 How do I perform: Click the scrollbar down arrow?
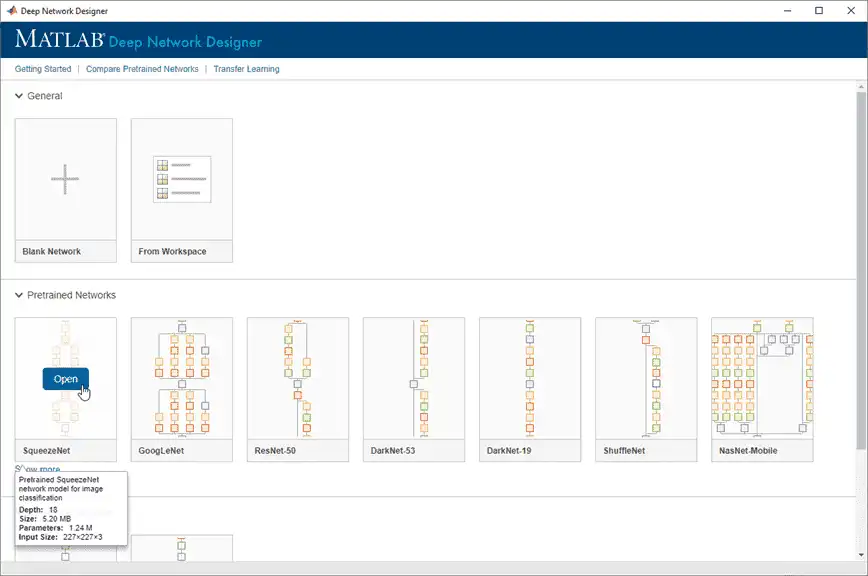point(861,555)
